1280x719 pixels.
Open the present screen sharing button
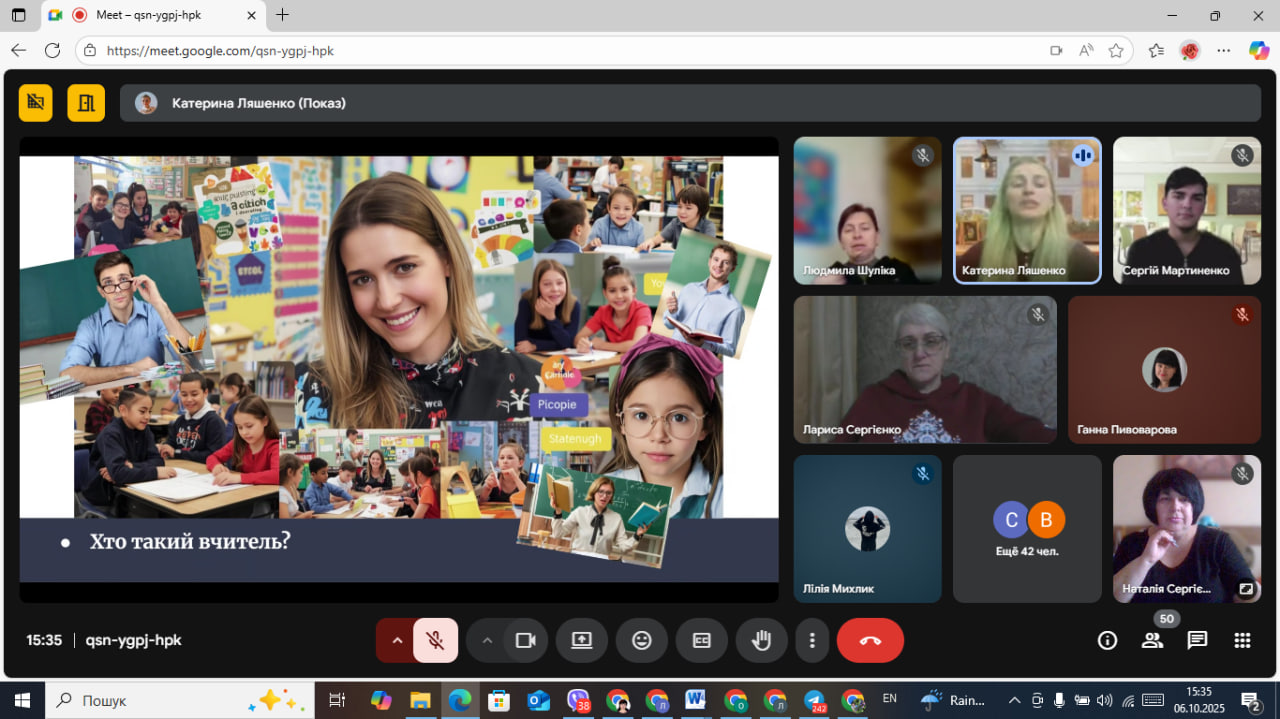(x=582, y=641)
